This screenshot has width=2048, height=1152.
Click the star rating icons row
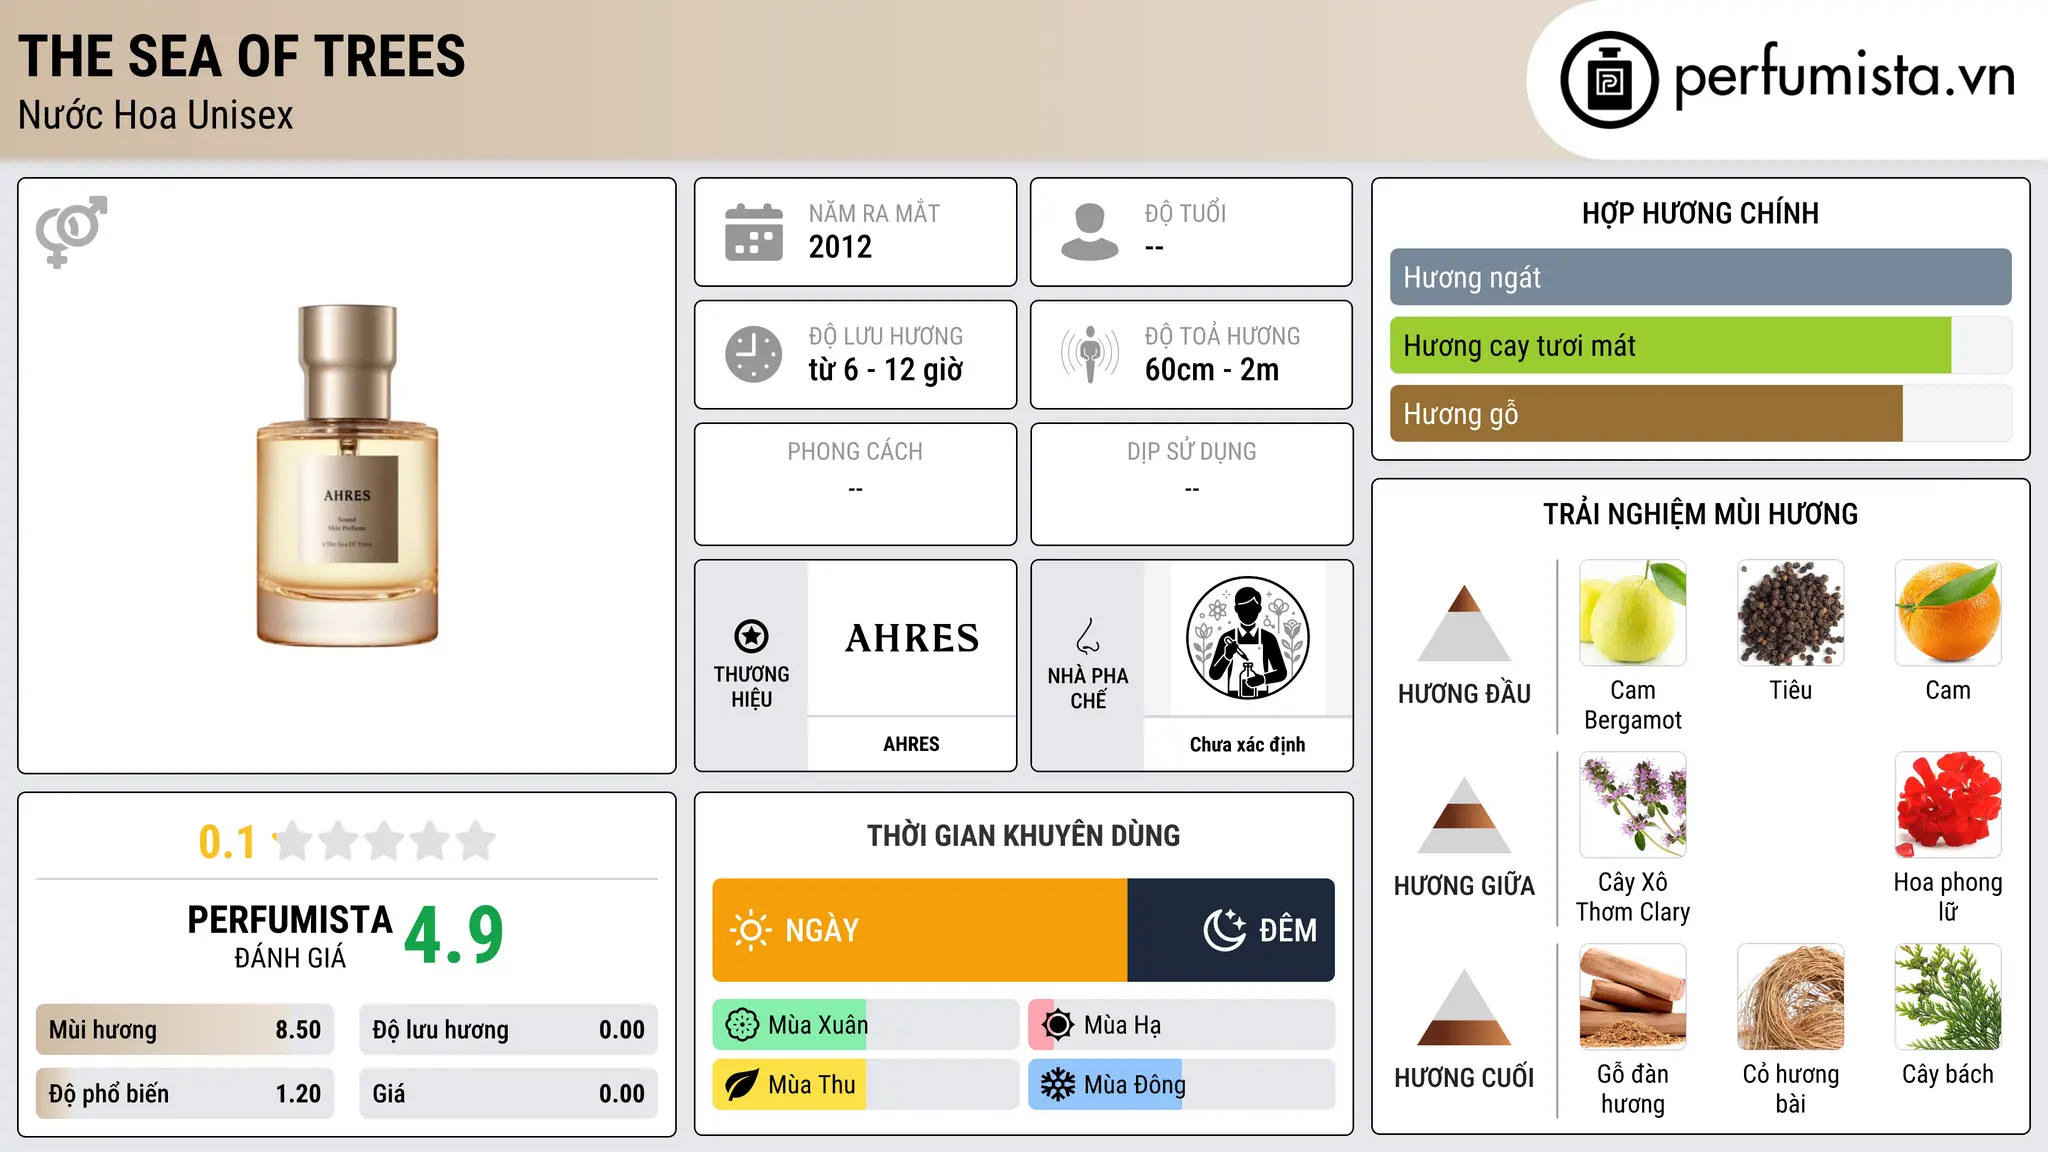tap(385, 841)
